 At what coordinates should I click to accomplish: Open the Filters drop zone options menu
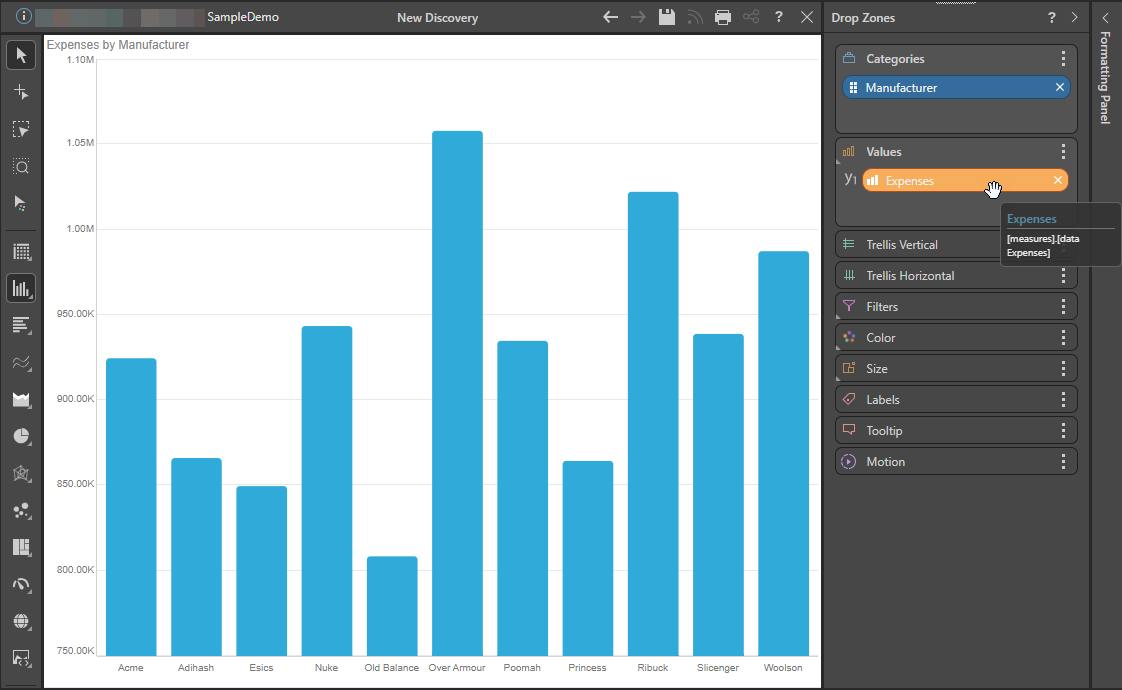[1063, 307]
